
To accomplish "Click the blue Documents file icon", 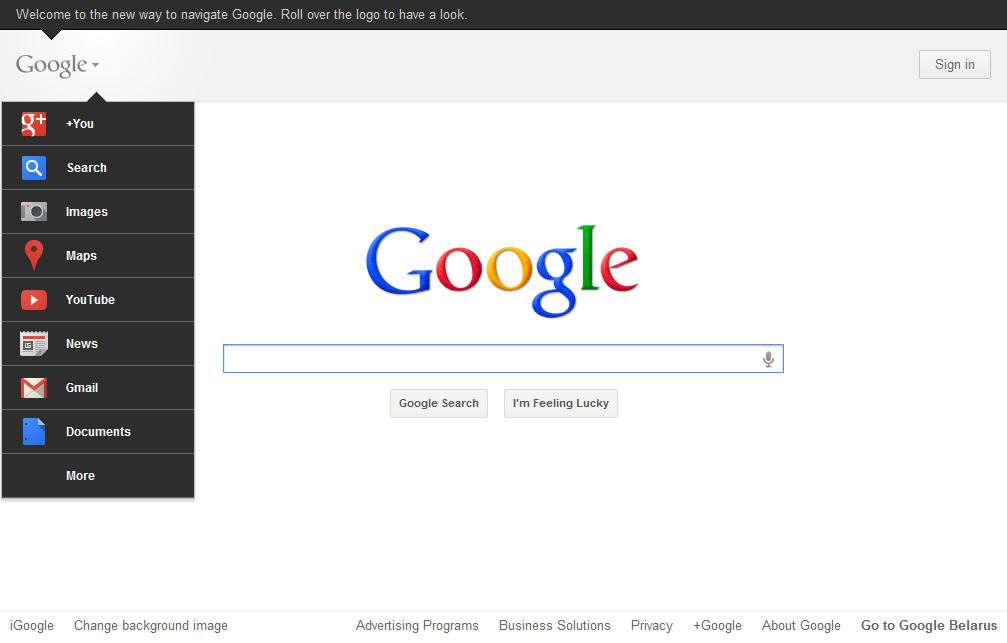I will click(x=33, y=432).
